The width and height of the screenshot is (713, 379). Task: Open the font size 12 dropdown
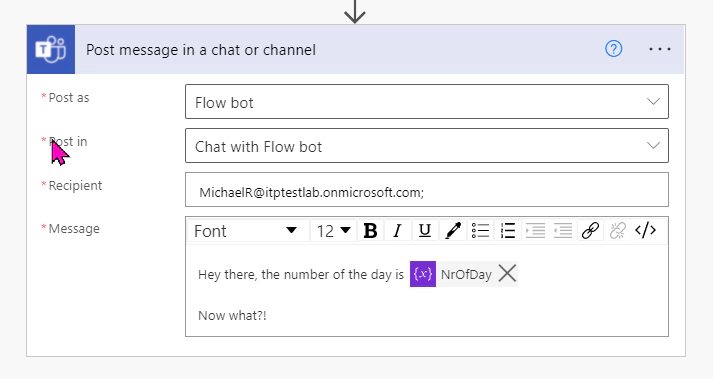click(x=333, y=231)
